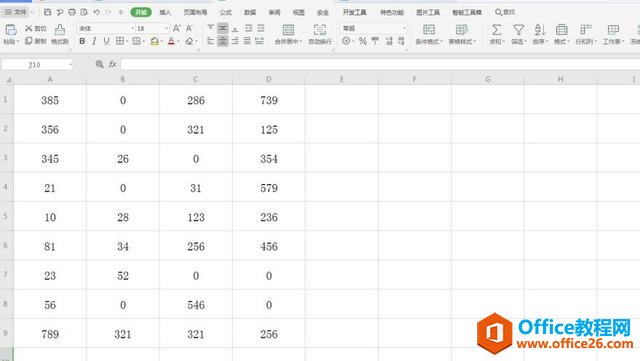Image resolution: width=640 pixels, height=361 pixels.
Task: Click the Table Style icon
Action: point(461,30)
